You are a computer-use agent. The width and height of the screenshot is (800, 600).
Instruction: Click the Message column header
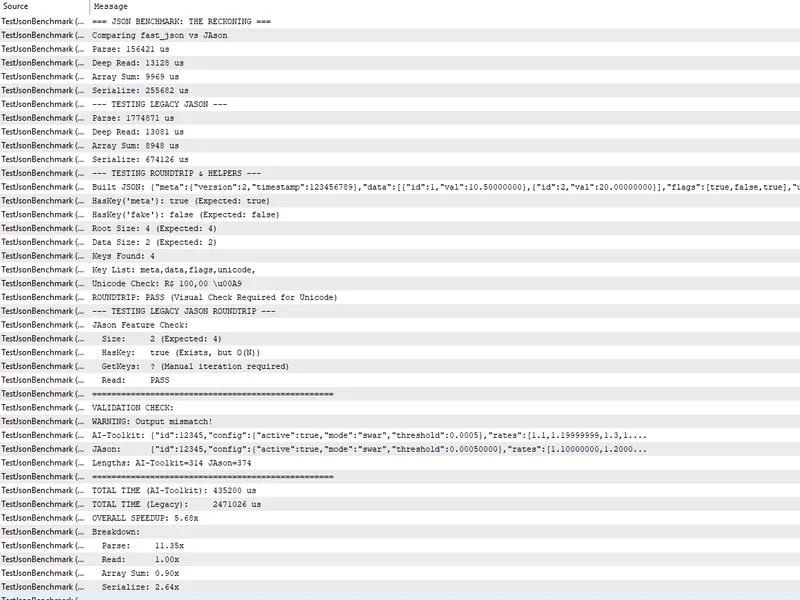pos(444,7)
